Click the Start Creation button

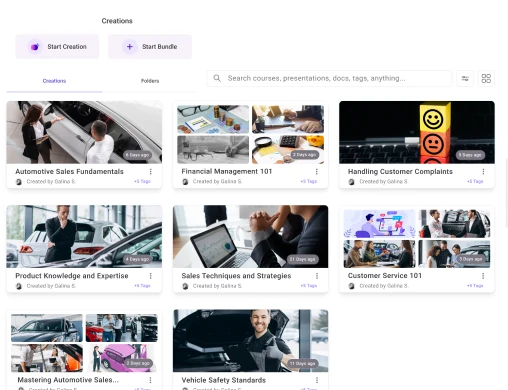(57, 47)
